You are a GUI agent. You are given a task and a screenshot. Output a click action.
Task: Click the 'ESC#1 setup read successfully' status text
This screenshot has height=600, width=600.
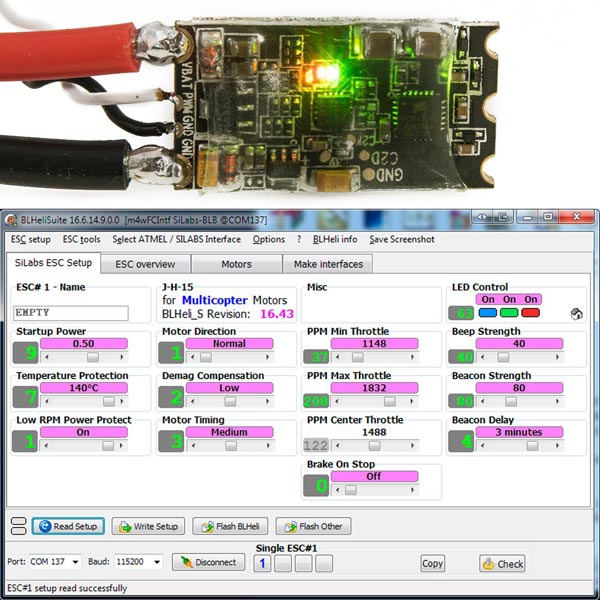pyautogui.click(x=67, y=588)
